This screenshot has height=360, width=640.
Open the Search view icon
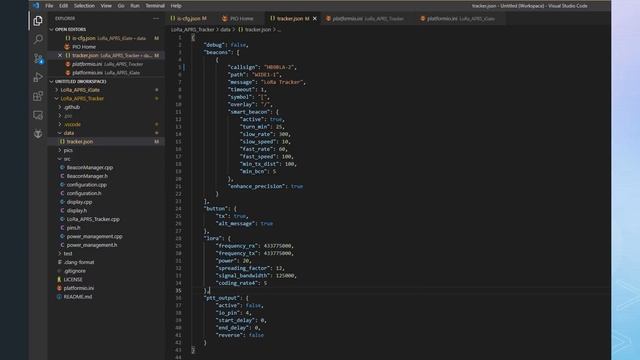[38, 39]
